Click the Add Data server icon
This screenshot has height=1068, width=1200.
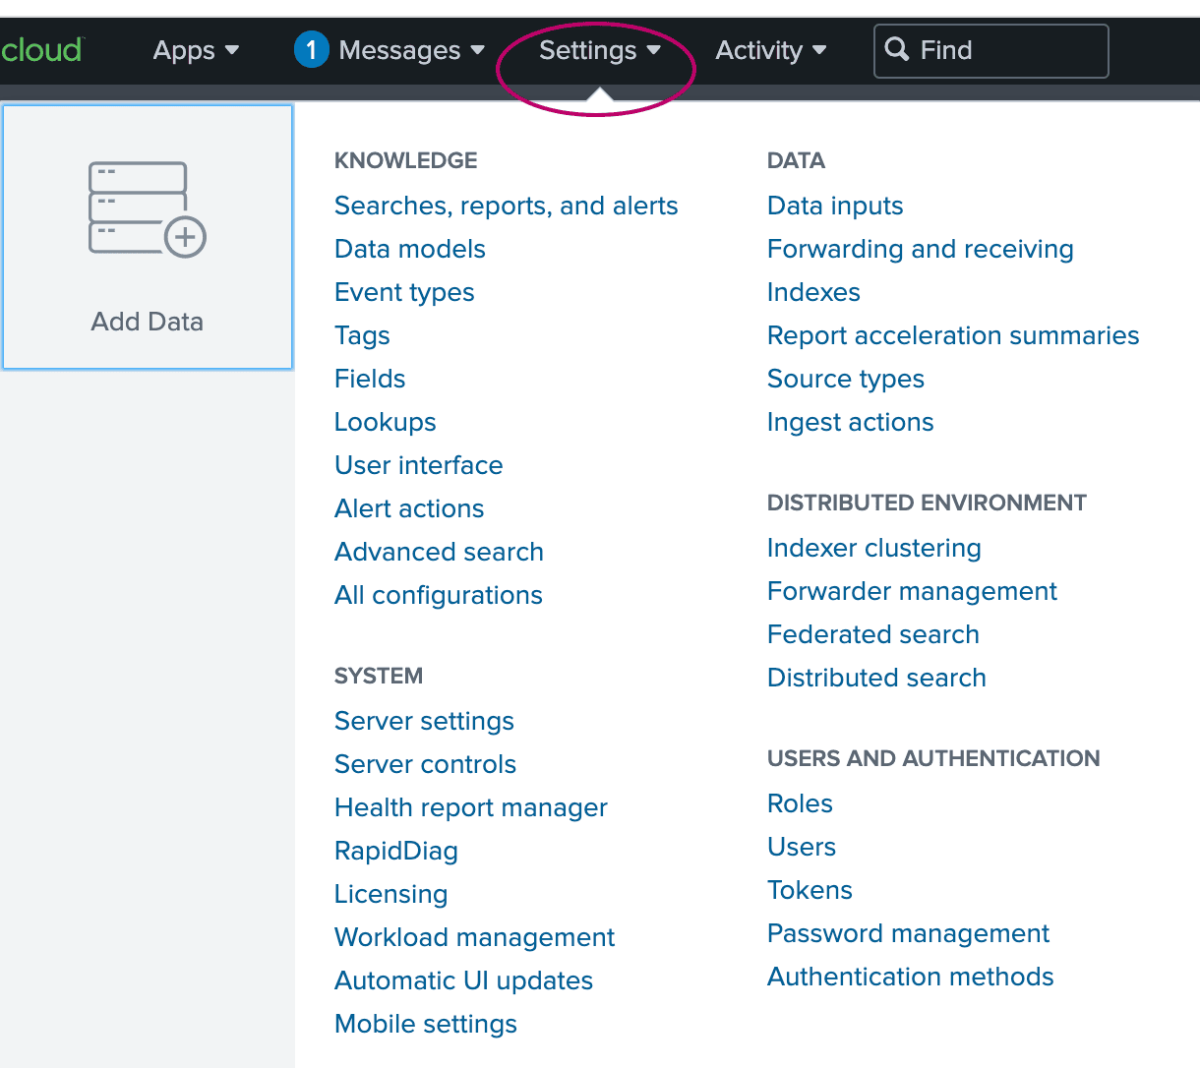147,209
